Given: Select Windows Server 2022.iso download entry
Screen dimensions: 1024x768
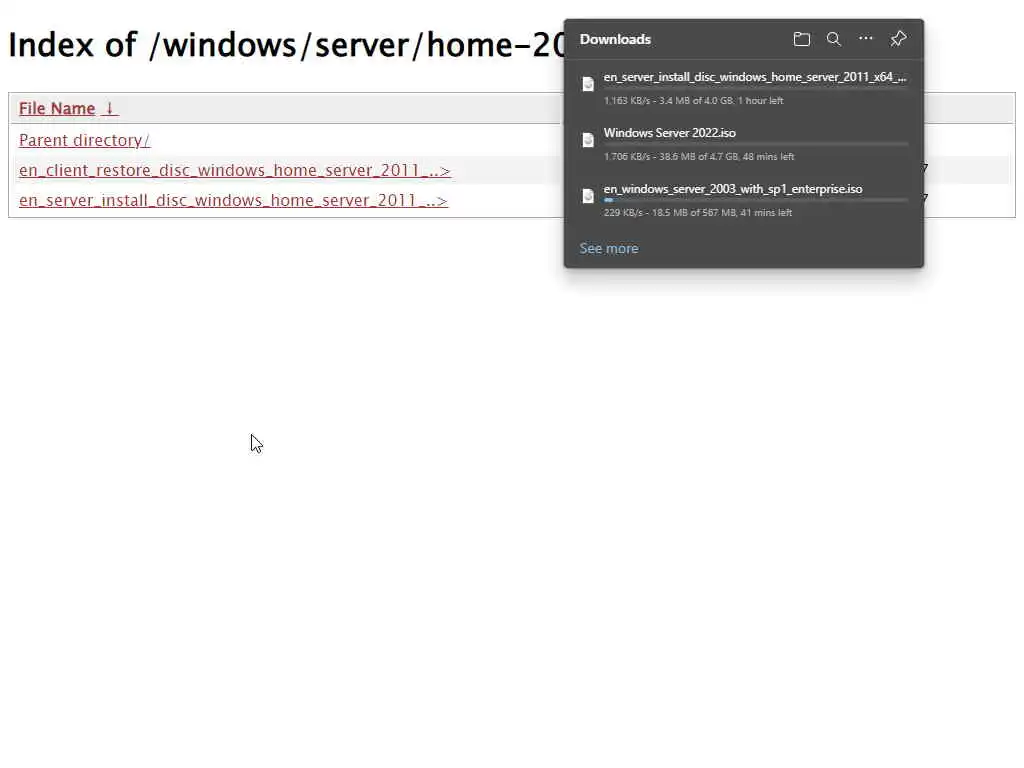Looking at the screenshot, I should pos(744,144).
